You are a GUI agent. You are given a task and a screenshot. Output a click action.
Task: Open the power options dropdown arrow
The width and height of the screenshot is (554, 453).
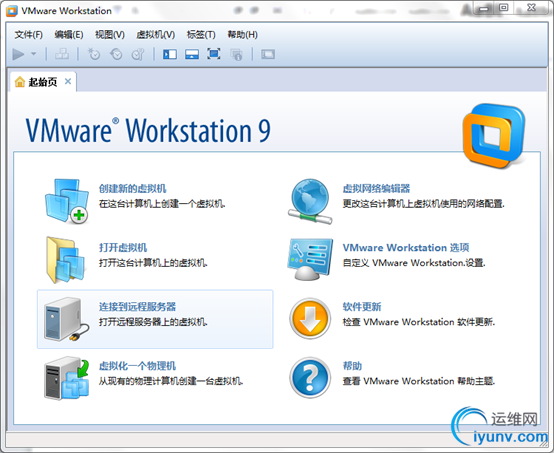[34, 54]
